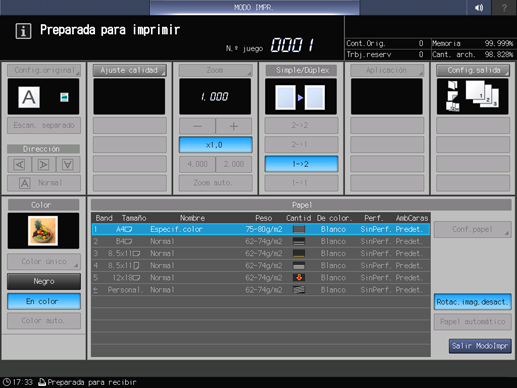Click Salir ModoImpr button

tap(480, 346)
